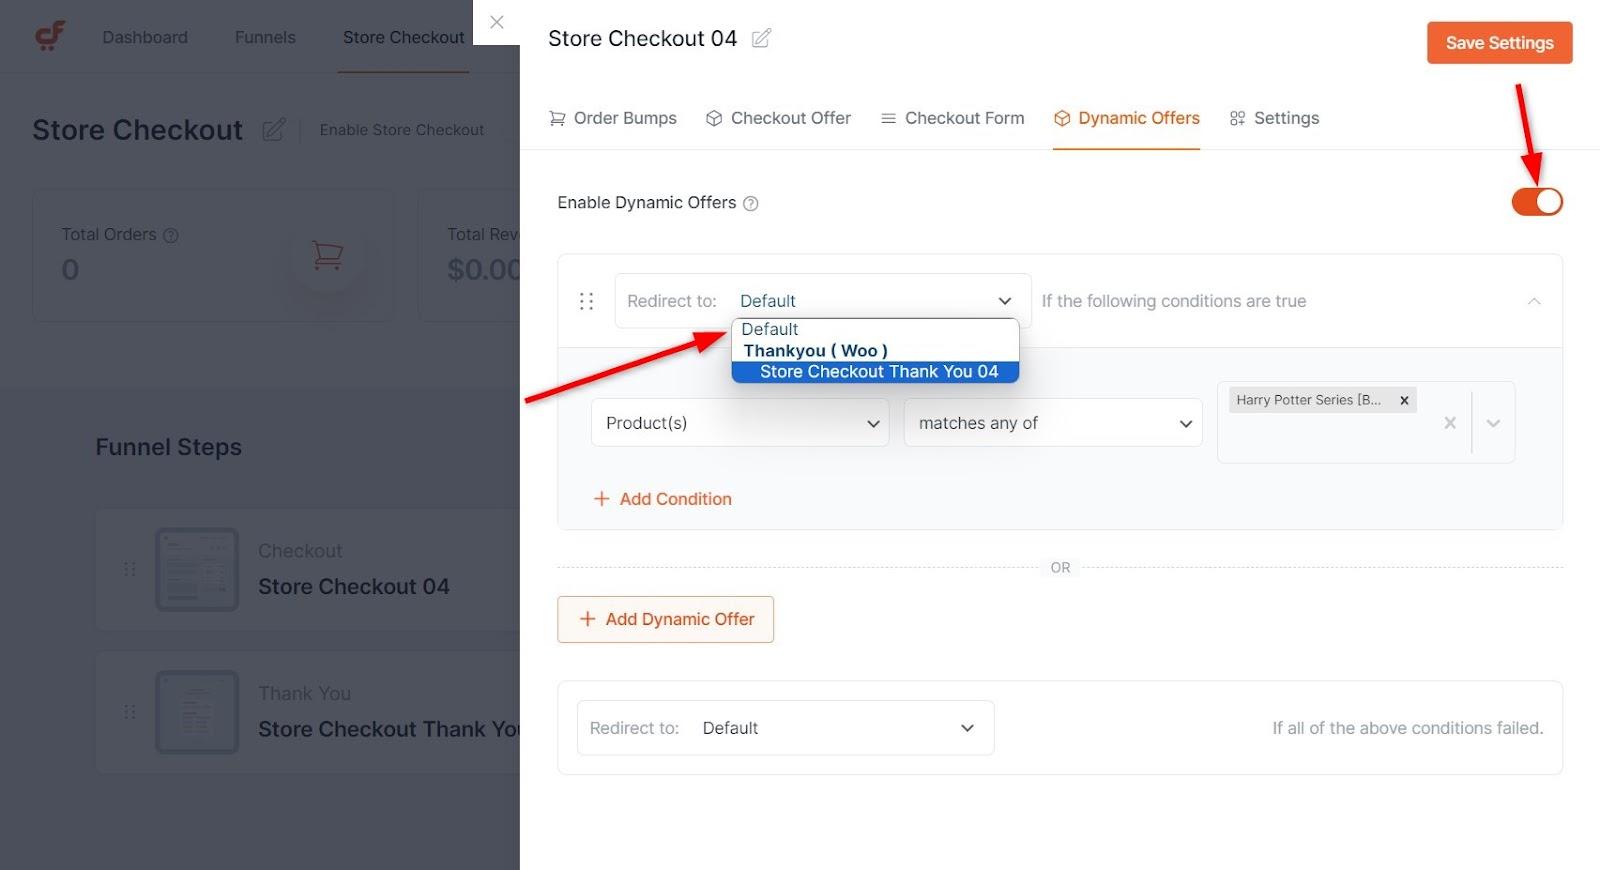Viewport: 1600px width, 870px height.
Task: Click the 'If the following conditions are true' text
Action: tap(1174, 301)
